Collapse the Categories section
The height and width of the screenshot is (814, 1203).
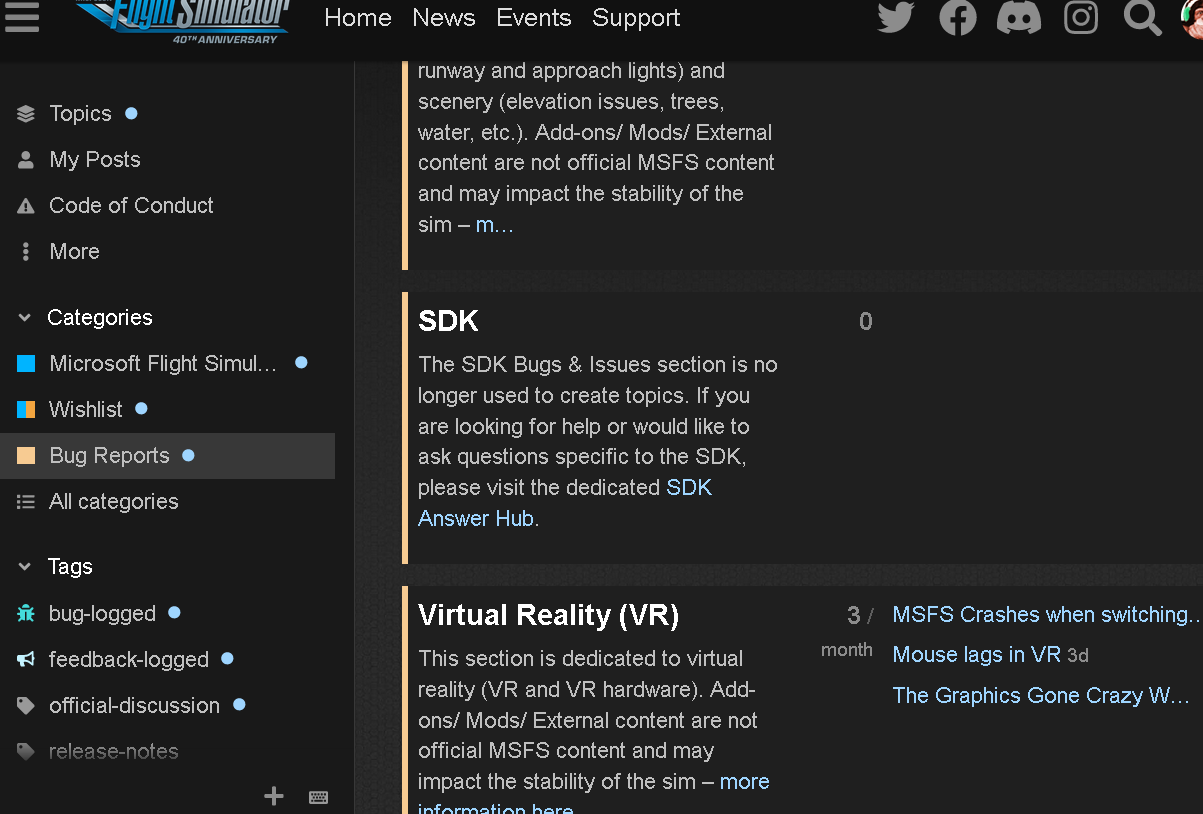click(22, 317)
